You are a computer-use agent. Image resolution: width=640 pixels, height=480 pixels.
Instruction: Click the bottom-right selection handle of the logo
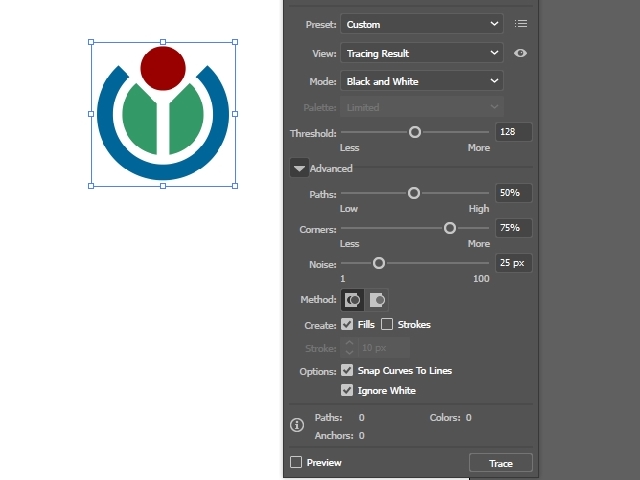(x=235, y=186)
